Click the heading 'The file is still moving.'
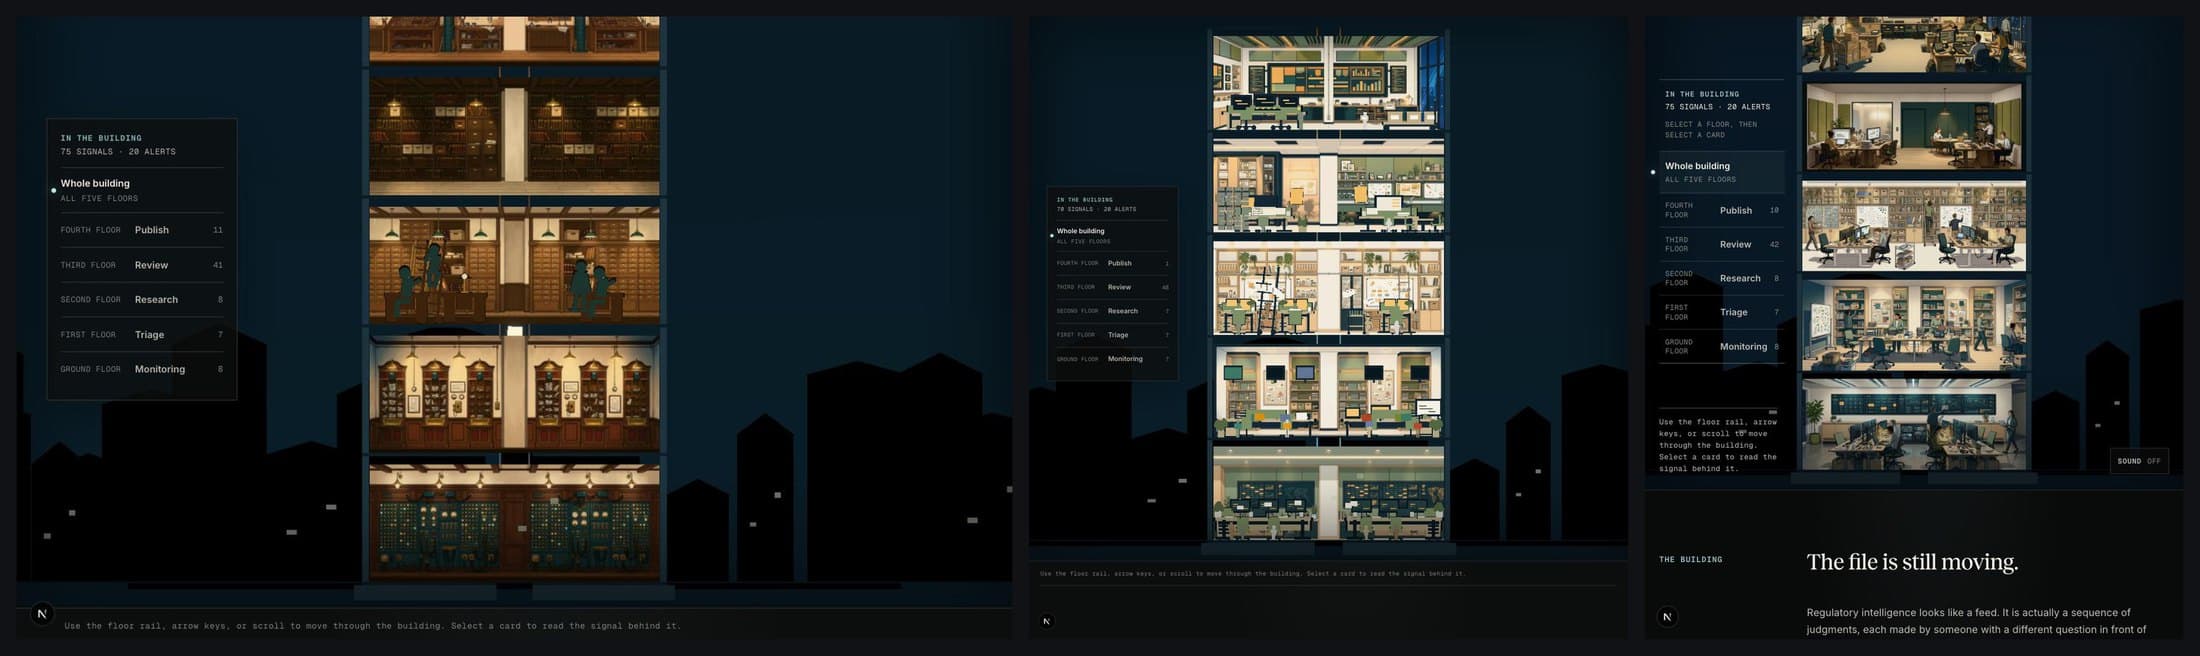2200x656 pixels. click(x=1912, y=562)
